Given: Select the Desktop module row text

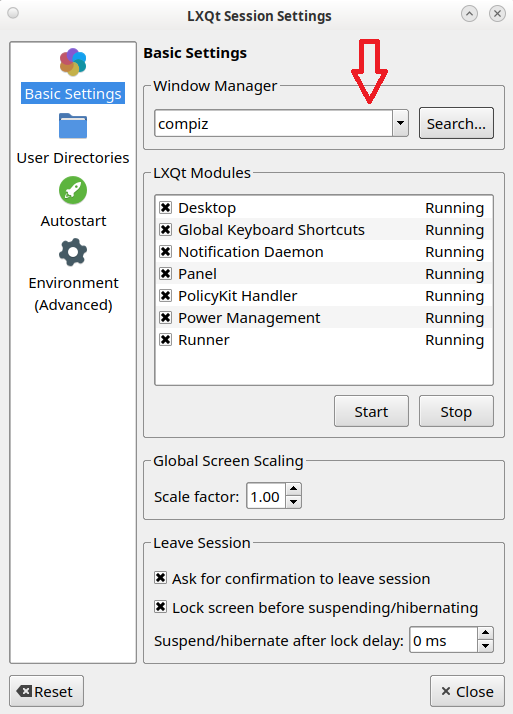Looking at the screenshot, I should (207, 208).
